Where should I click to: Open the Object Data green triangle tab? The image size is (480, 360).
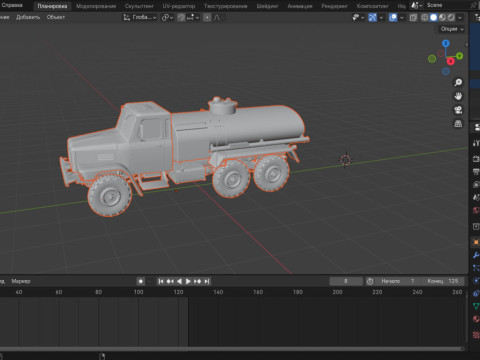(x=476, y=306)
